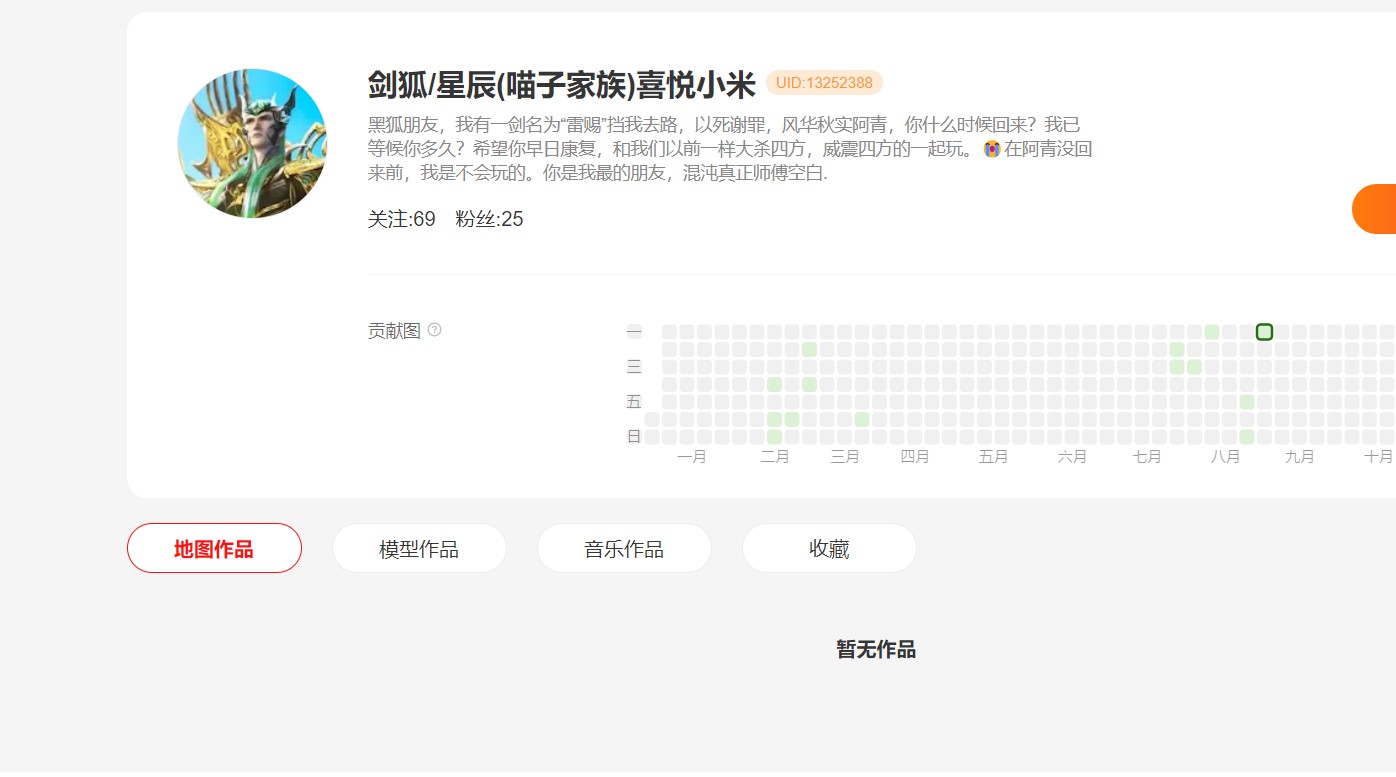Click the crying emoji in the bio
The image size is (1396, 777).
[992, 149]
